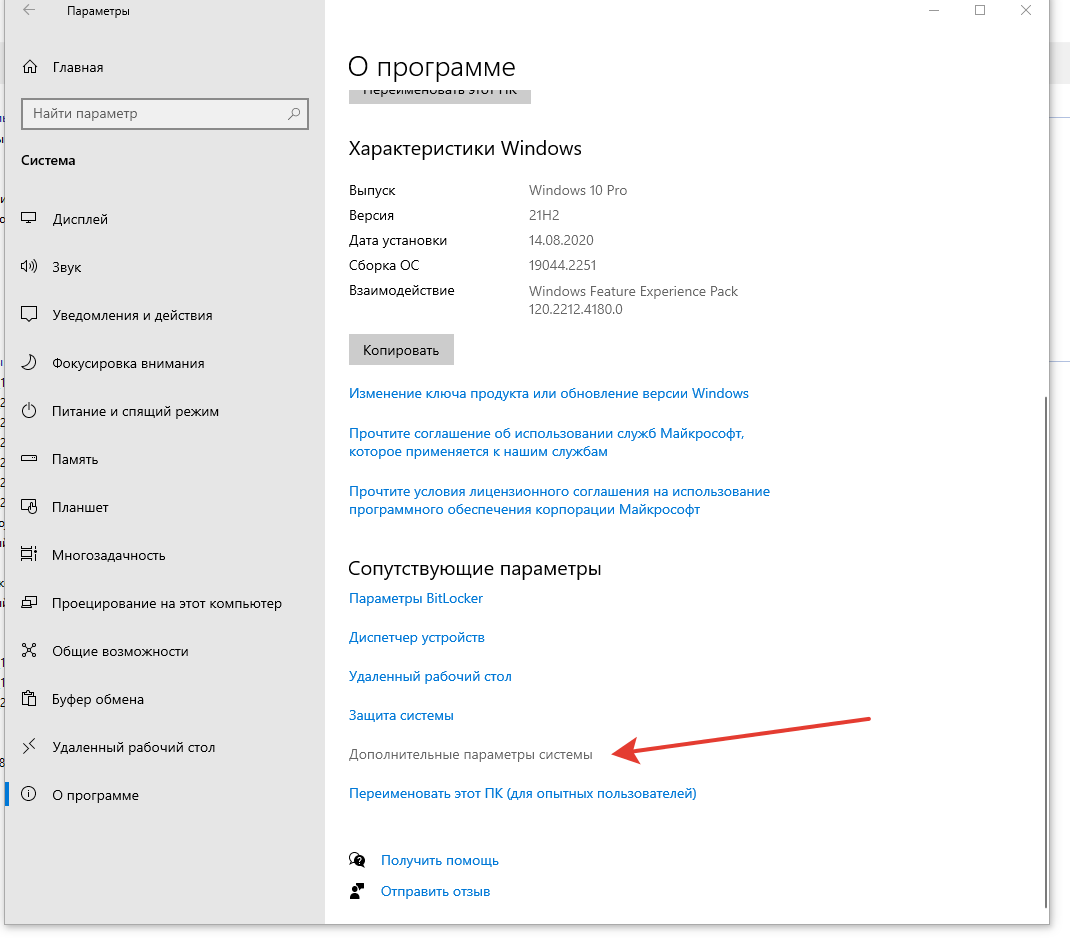Click the install date 14.08.2020
This screenshot has height=940, width=1070.
click(561, 240)
